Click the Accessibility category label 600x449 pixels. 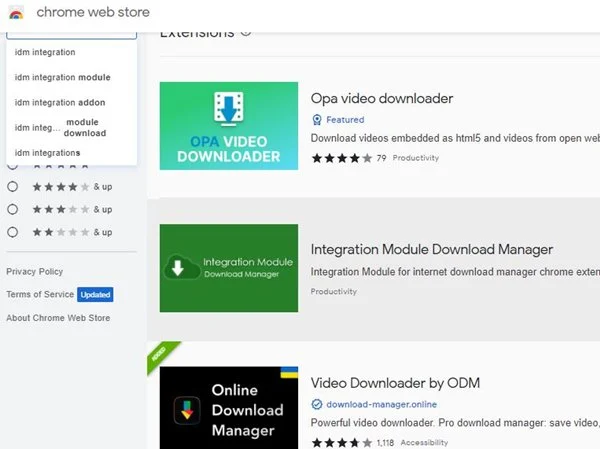coord(424,443)
